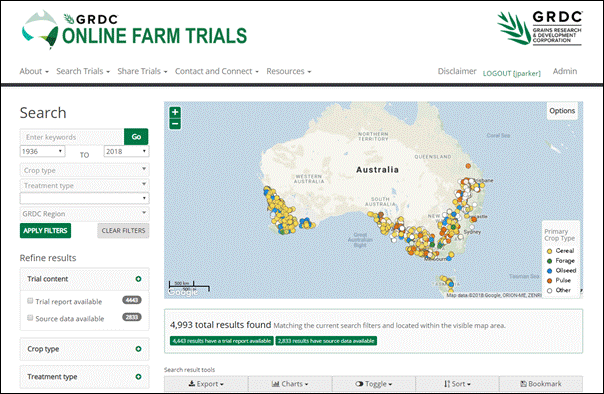Expand the Trial content panel
Image resolution: width=604 pixels, height=394 pixels.
[x=138, y=279]
